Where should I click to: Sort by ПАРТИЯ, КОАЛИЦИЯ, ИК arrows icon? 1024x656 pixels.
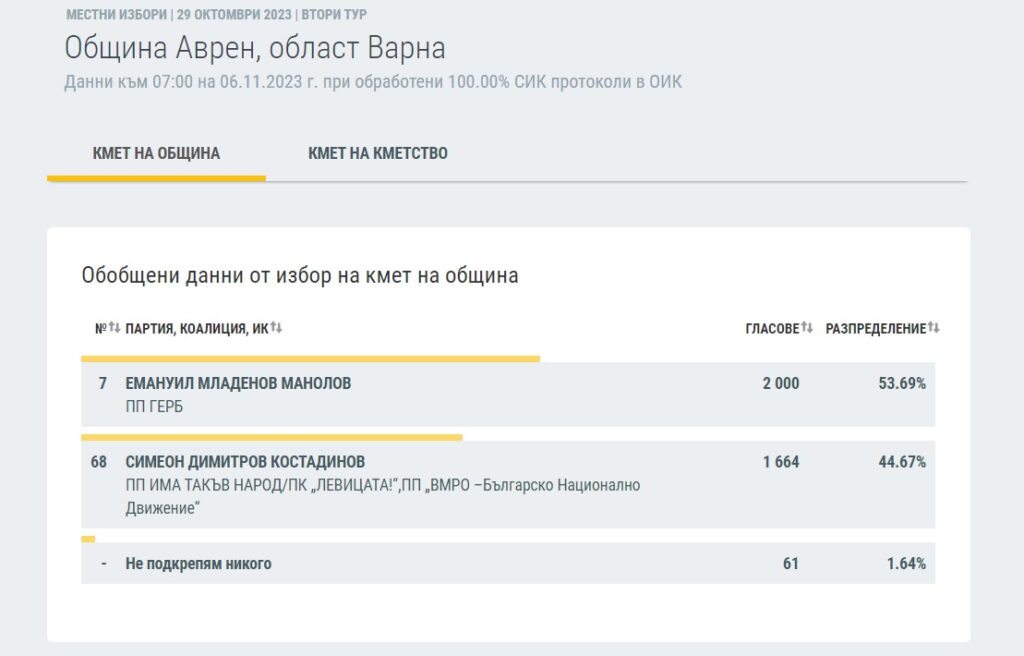coord(276,327)
